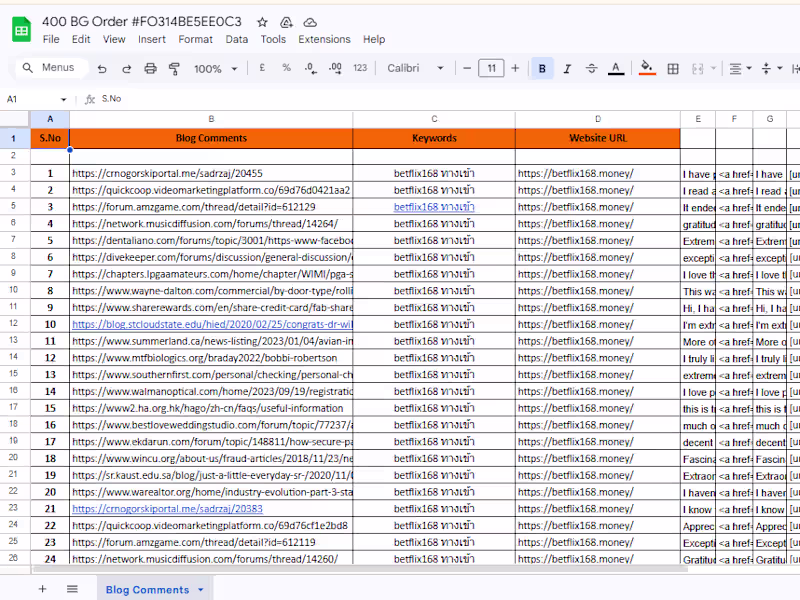This screenshot has width=800, height=600.
Task: Select the Keywords header cell
Action: (x=434, y=138)
